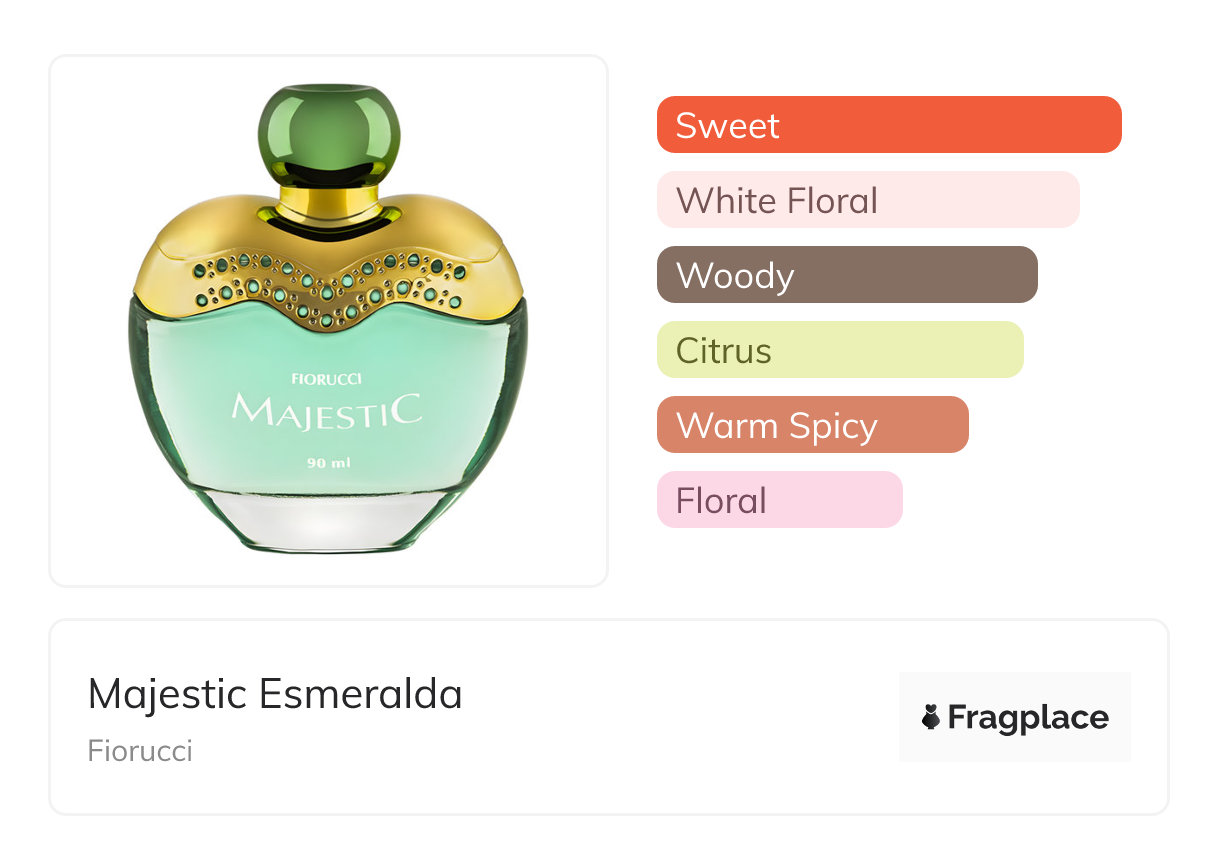Select the Warm Spicy accord bar
1218x864 pixels.
(x=813, y=425)
